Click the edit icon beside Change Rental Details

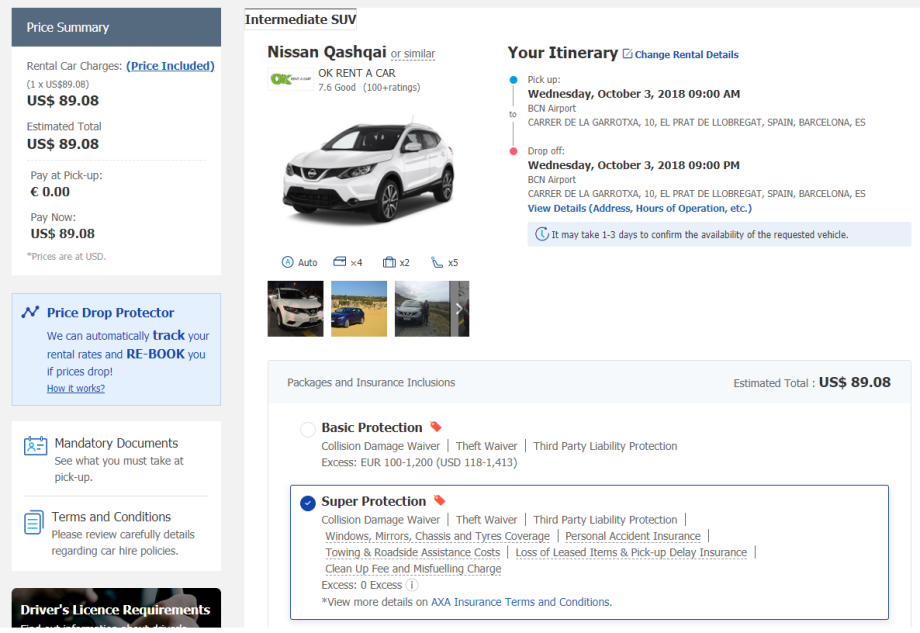[627, 54]
